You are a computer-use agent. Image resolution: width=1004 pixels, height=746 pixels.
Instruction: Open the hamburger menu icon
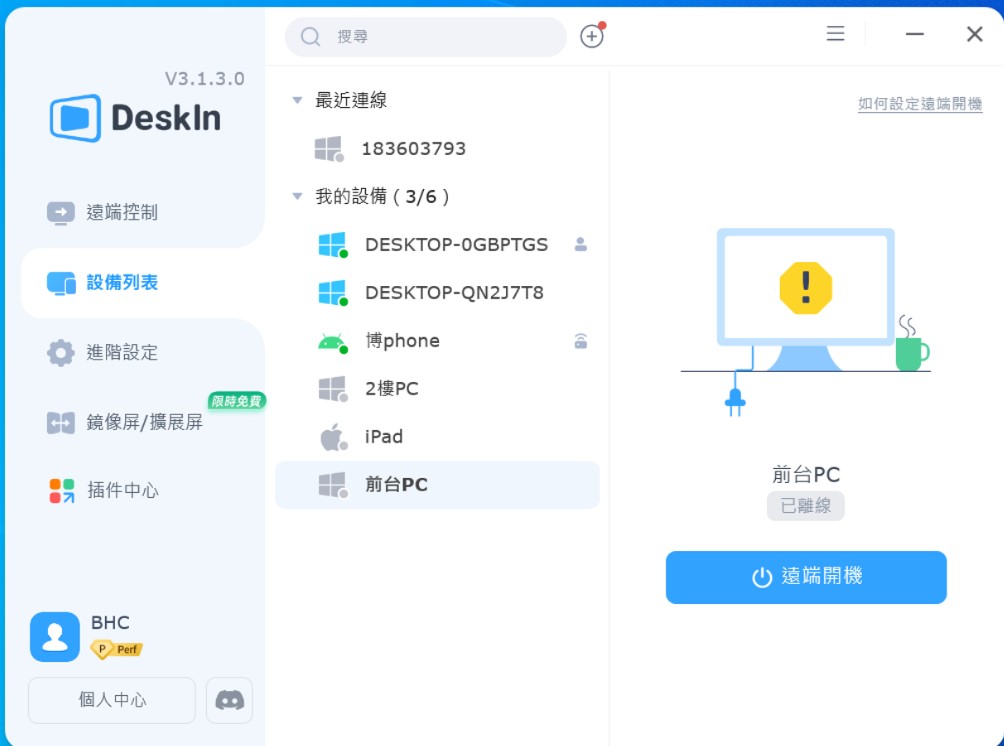point(835,33)
